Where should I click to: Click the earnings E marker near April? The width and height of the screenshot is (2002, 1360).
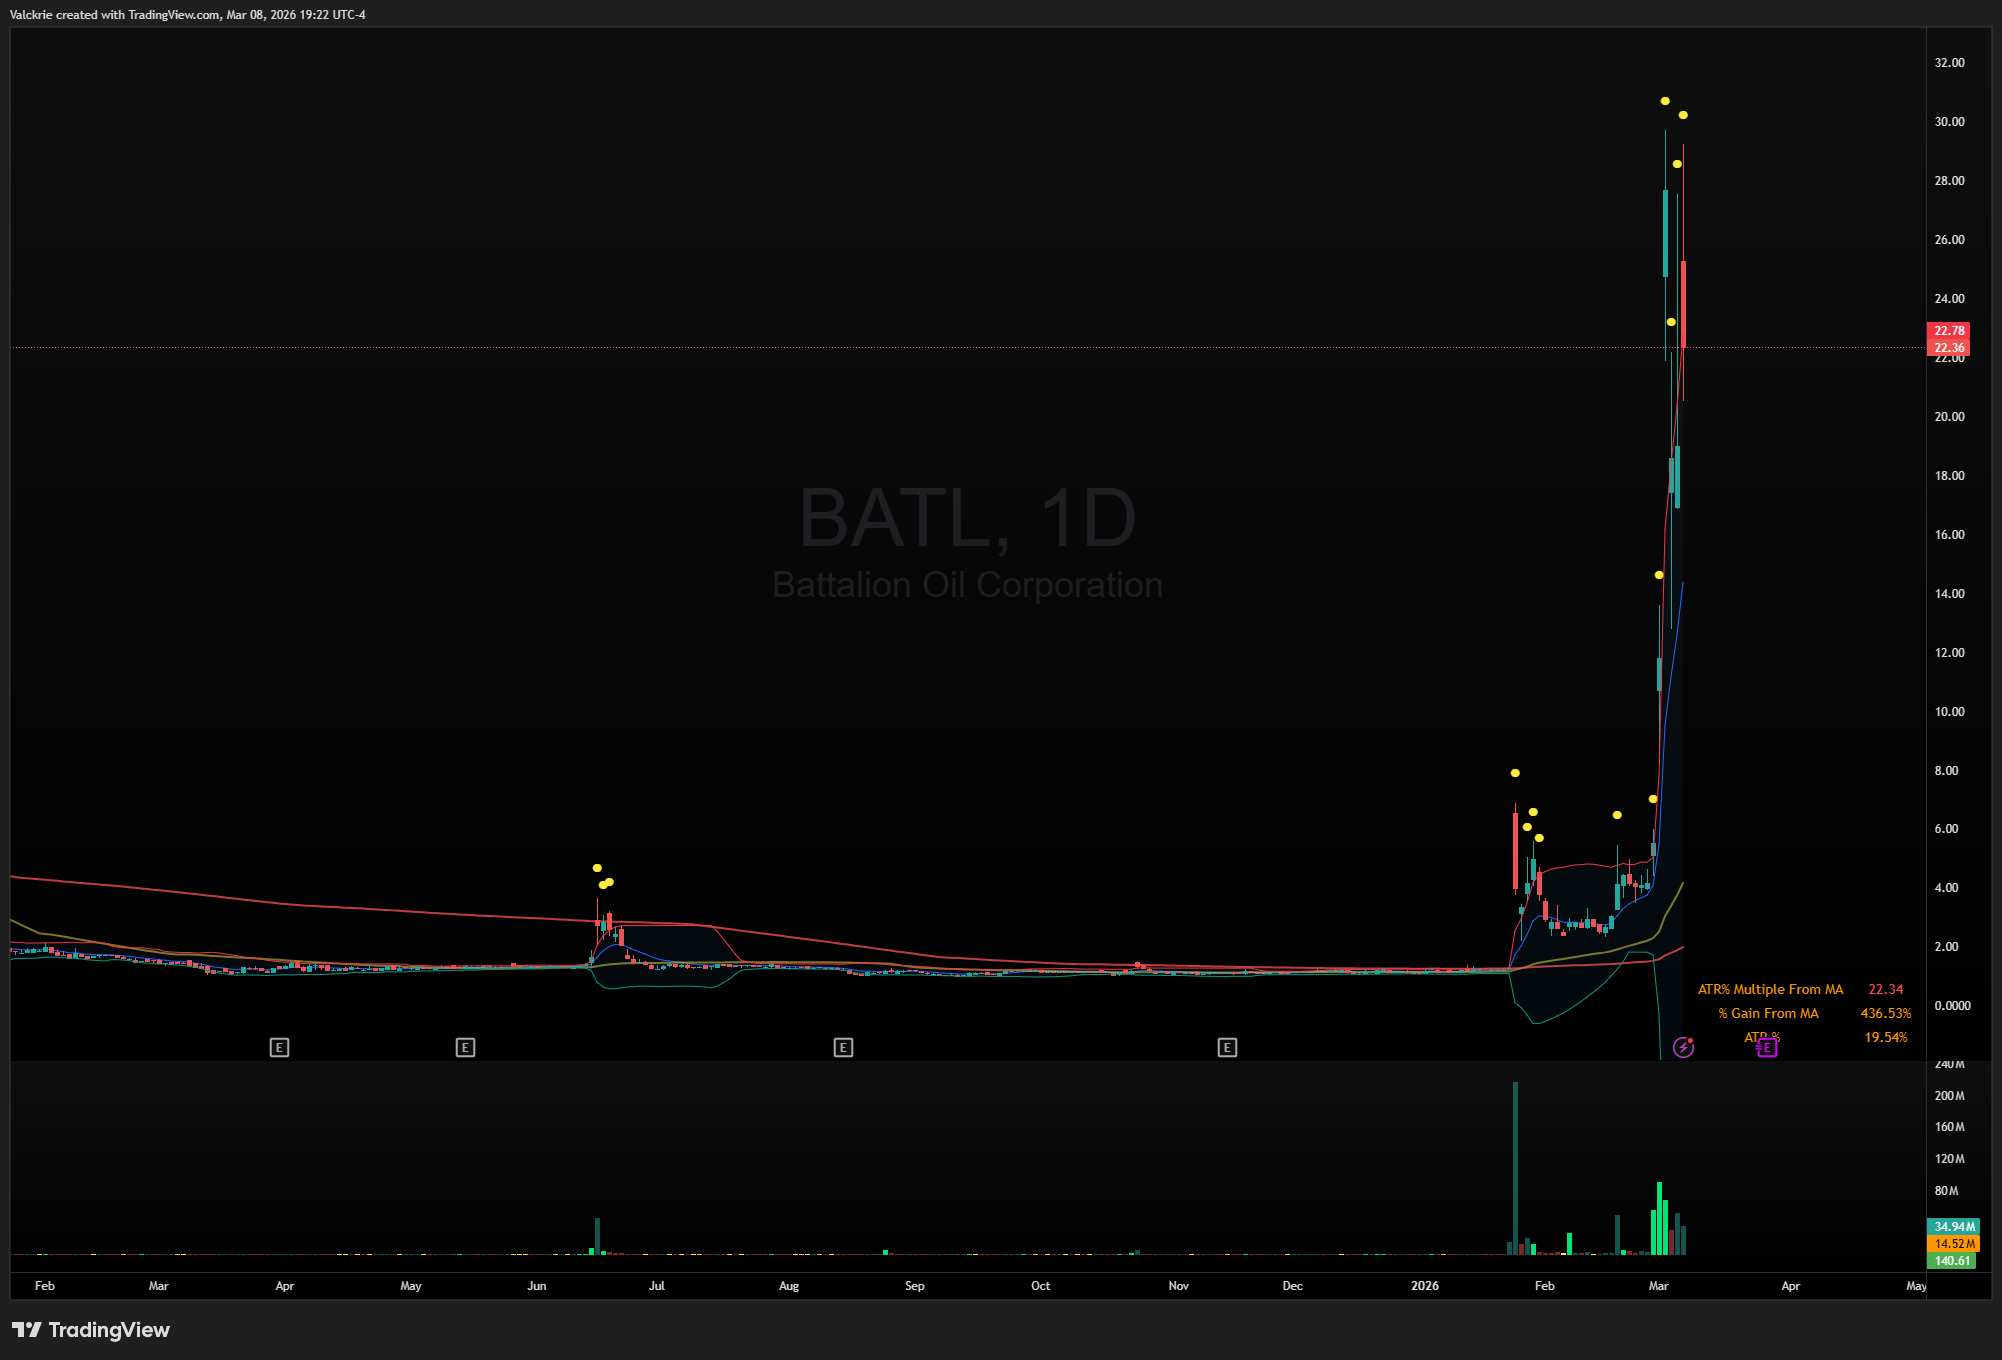[x=279, y=1048]
